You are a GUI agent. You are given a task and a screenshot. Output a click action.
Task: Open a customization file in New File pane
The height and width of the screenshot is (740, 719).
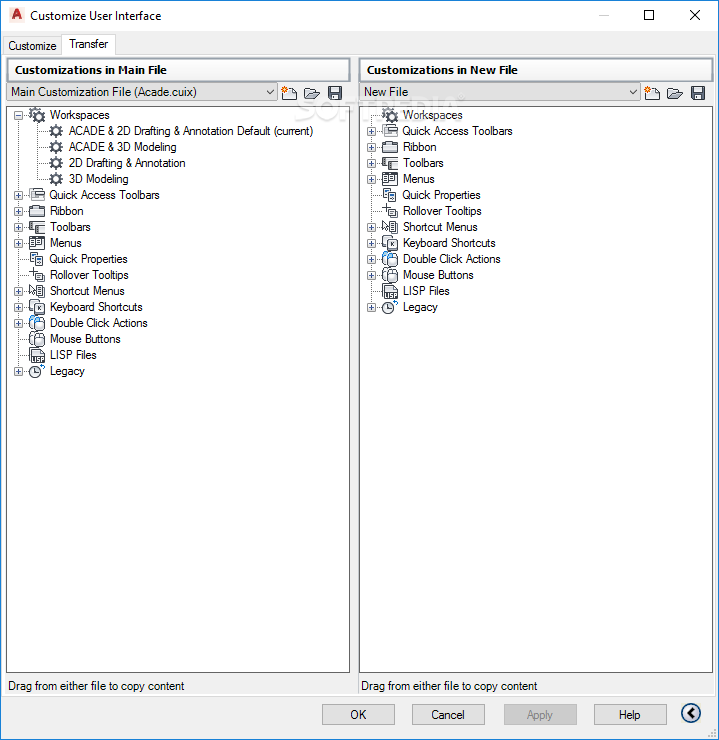pyautogui.click(x=675, y=93)
